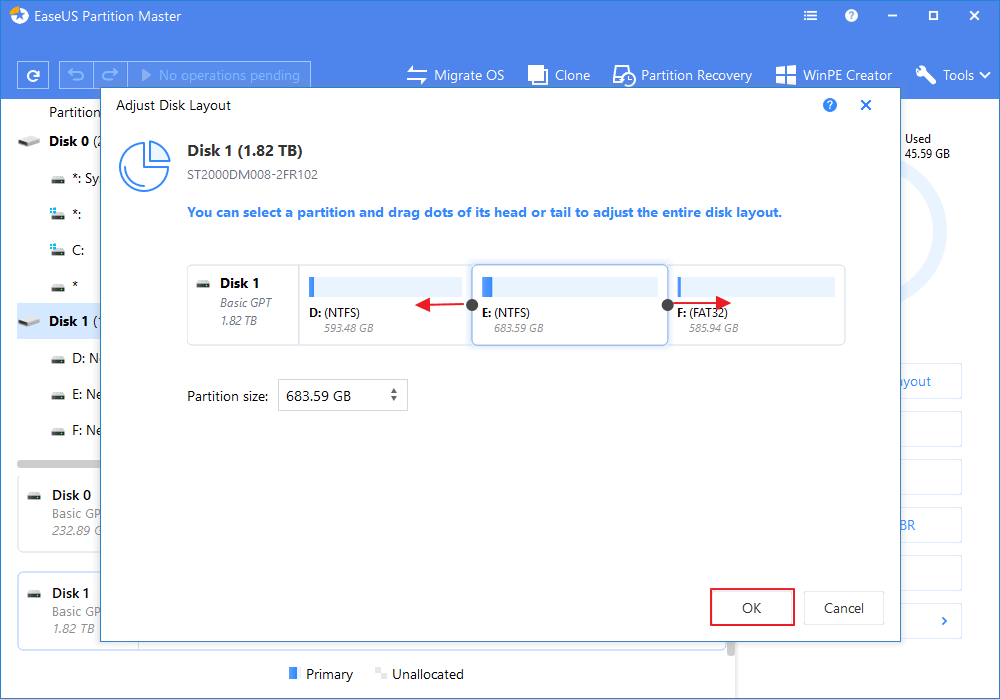Click the Undo arrow icon
Image resolution: width=1000 pixels, height=699 pixels.
tap(76, 74)
